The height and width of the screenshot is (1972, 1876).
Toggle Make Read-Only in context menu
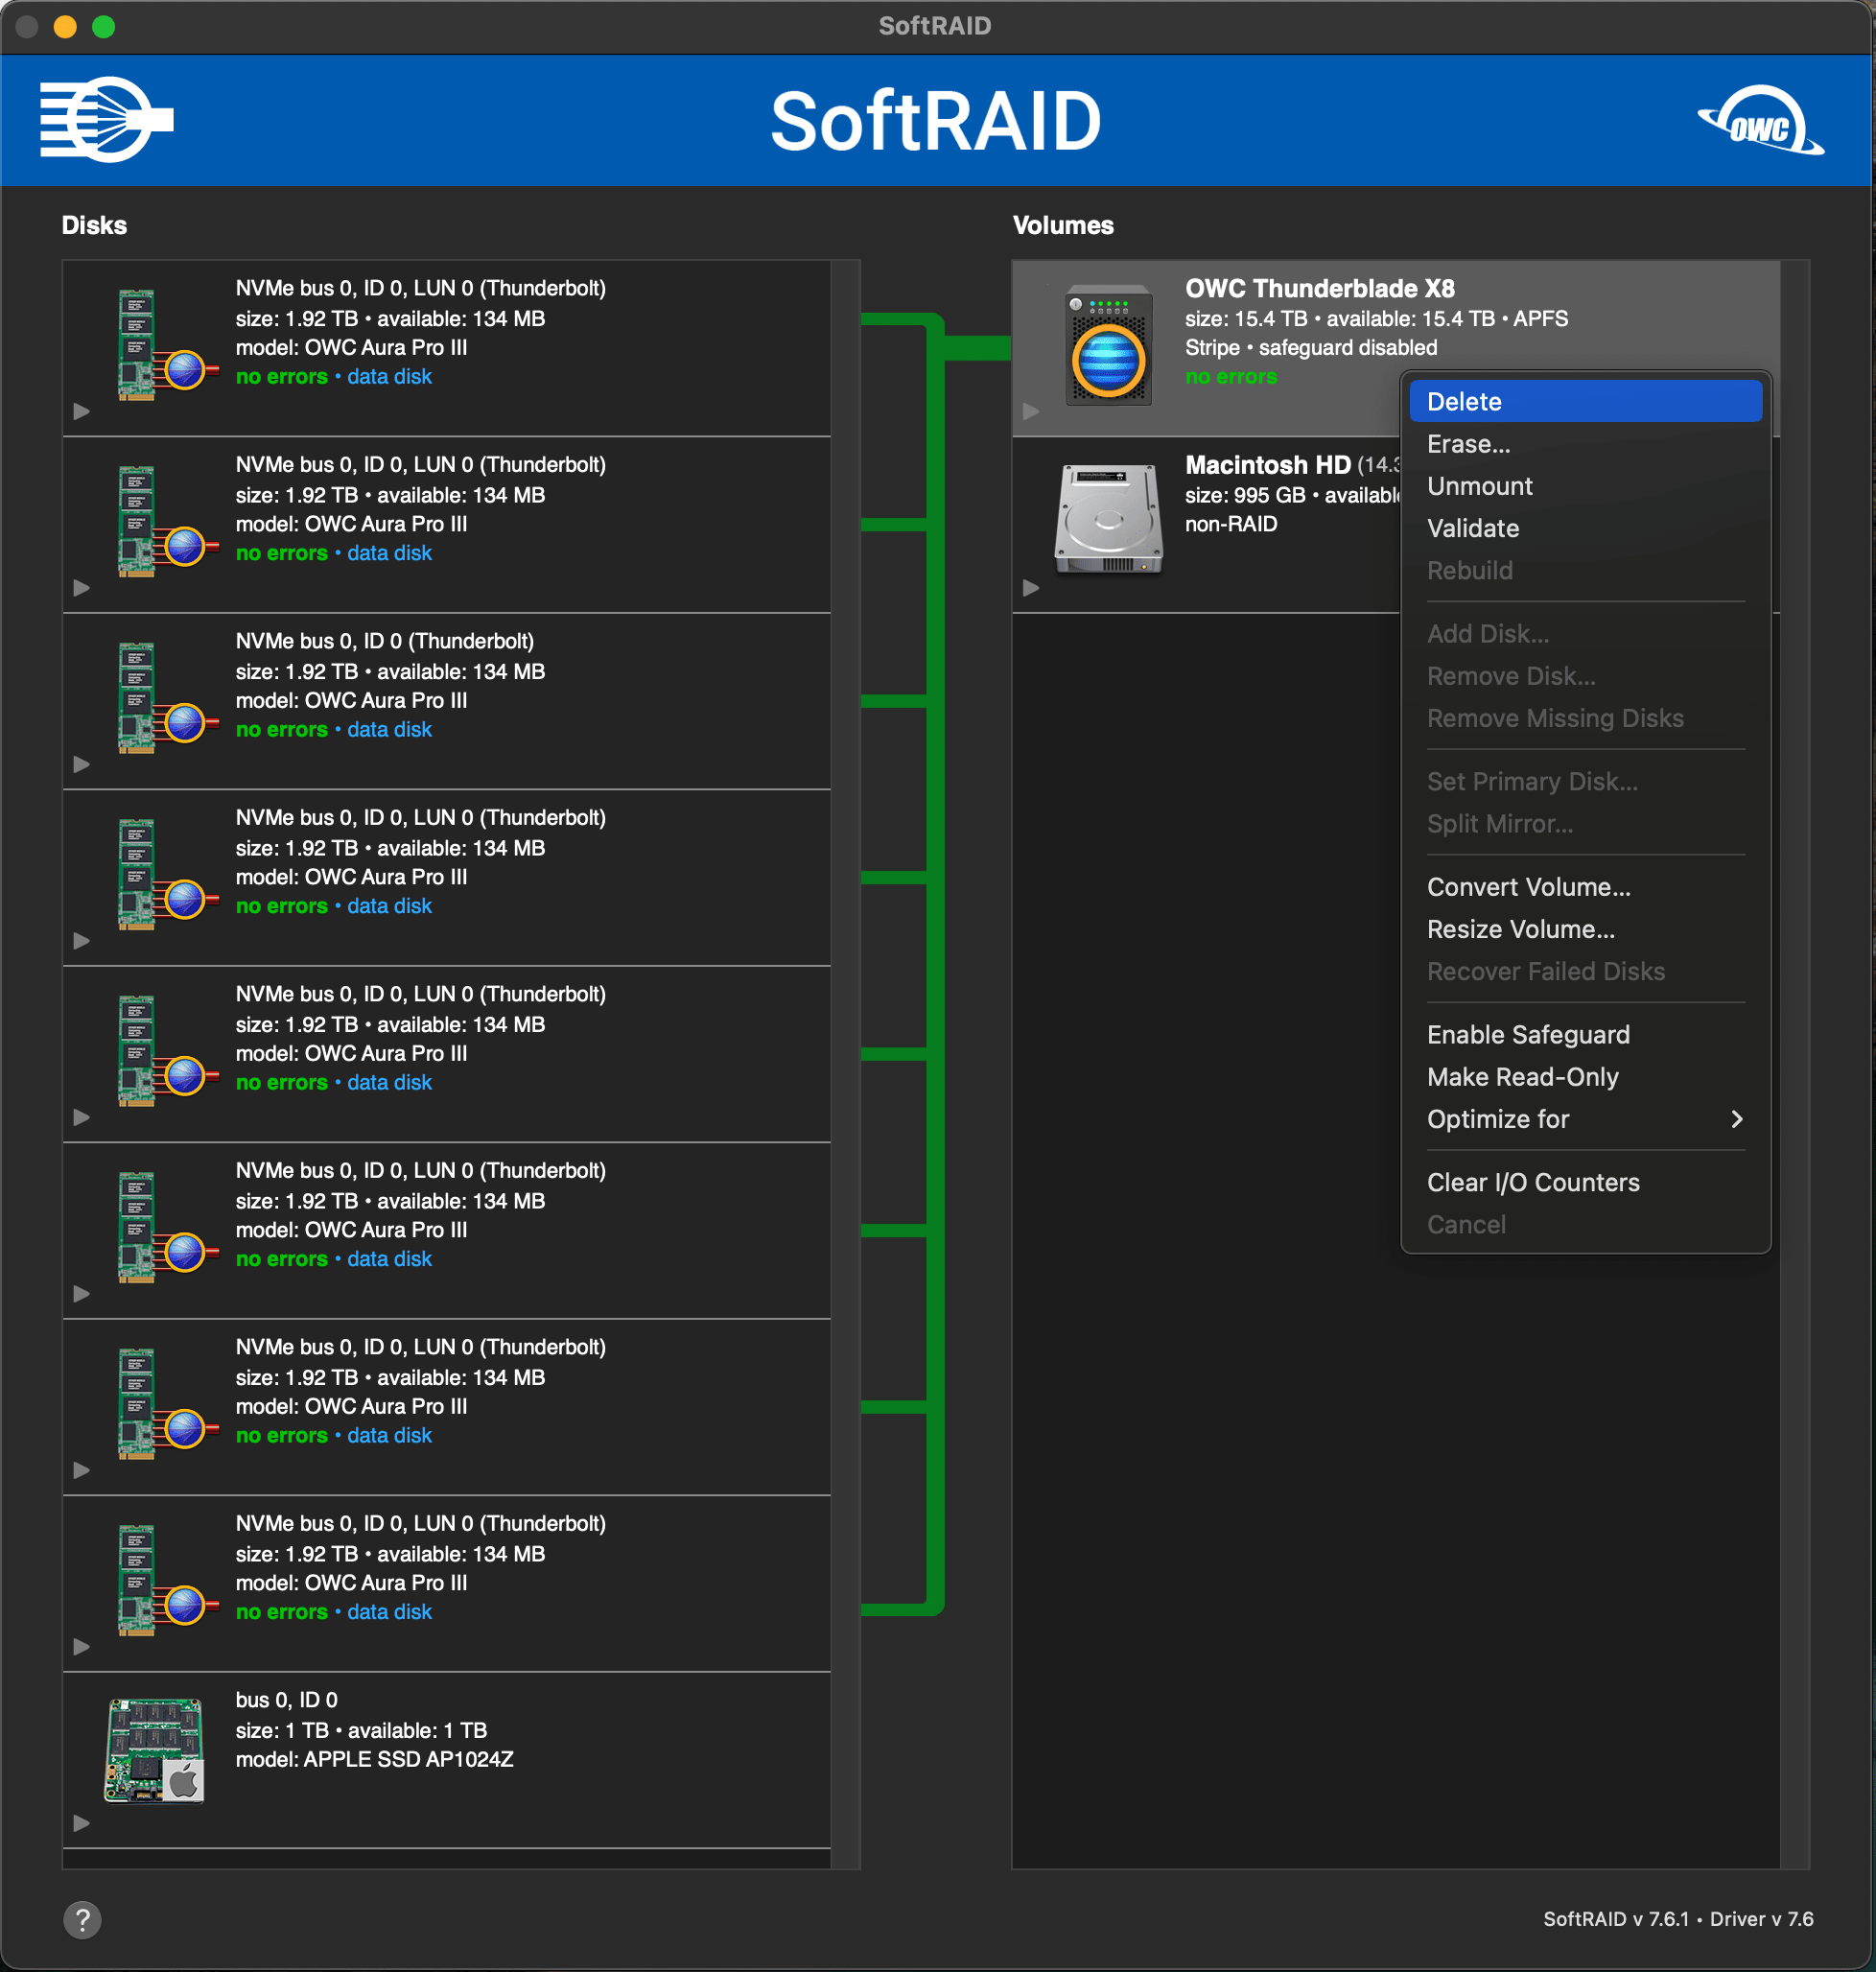click(x=1522, y=1077)
